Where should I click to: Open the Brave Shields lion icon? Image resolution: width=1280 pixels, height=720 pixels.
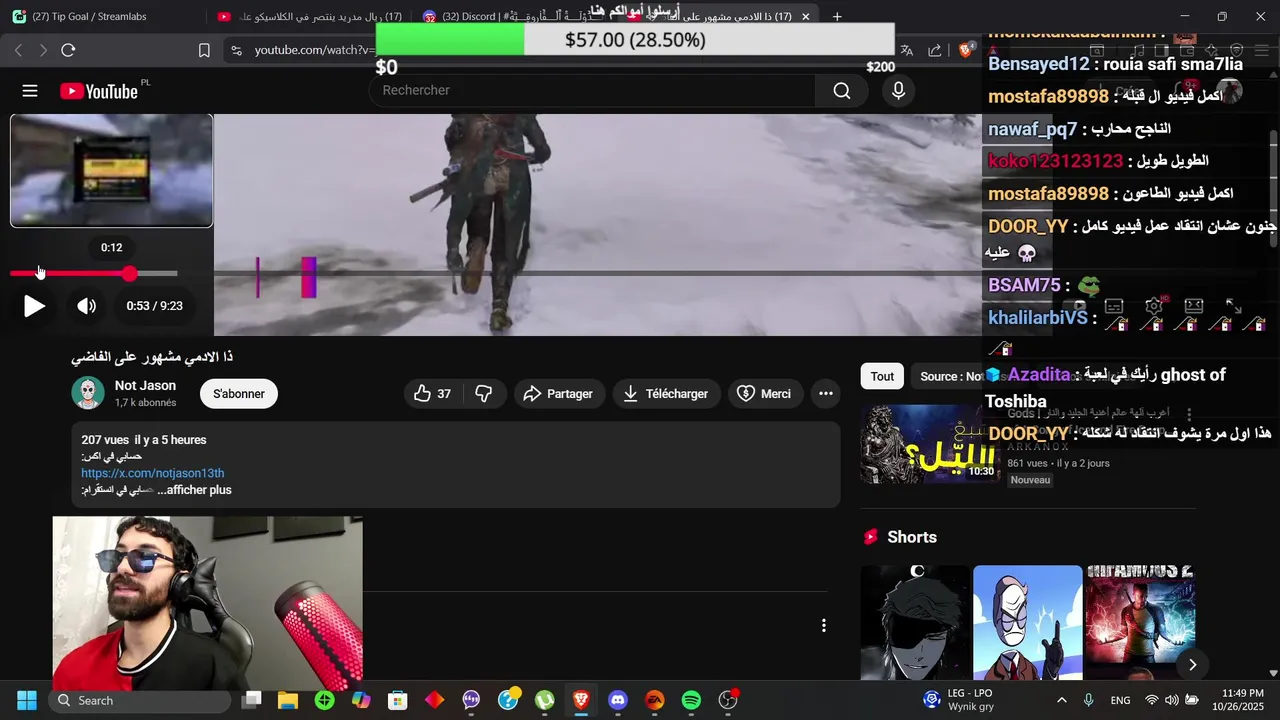[x=966, y=50]
